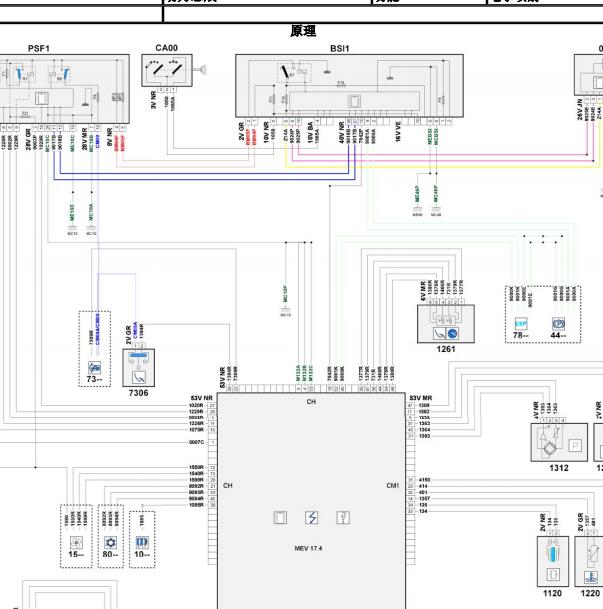The height and width of the screenshot is (609, 603).
Task: Click the MC46 ground symbol below BSI1
Action: 436,210
